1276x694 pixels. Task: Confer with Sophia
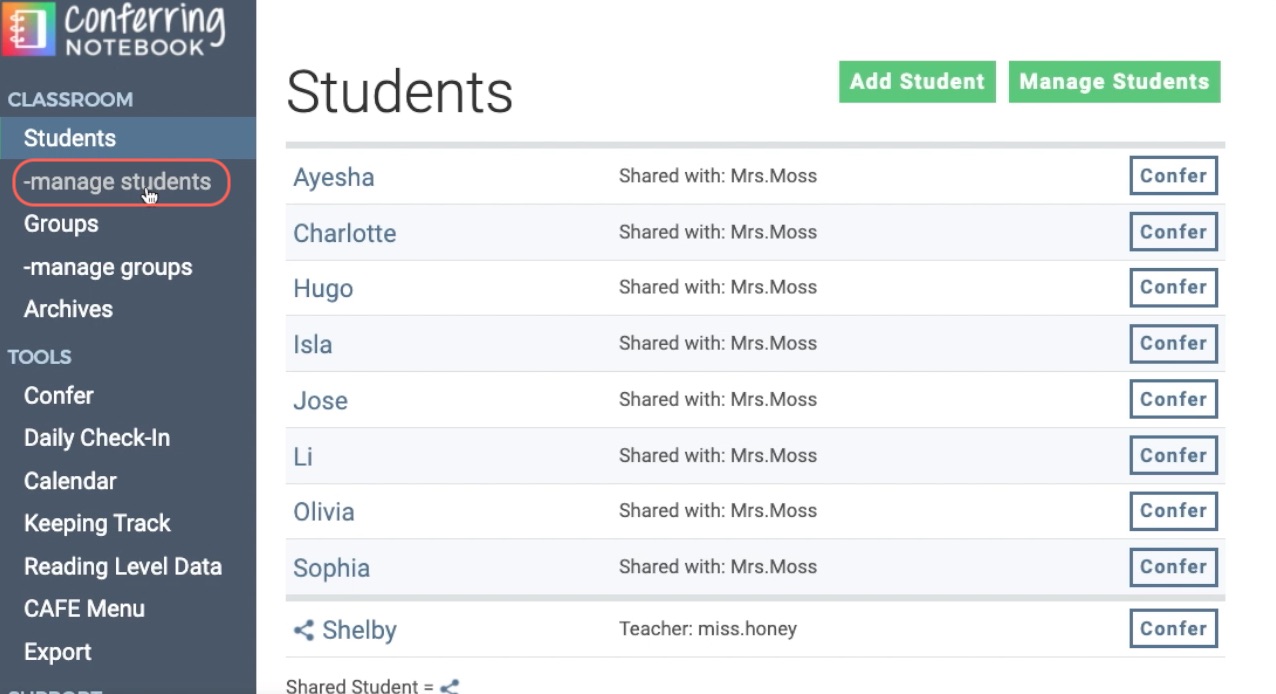pos(1172,567)
